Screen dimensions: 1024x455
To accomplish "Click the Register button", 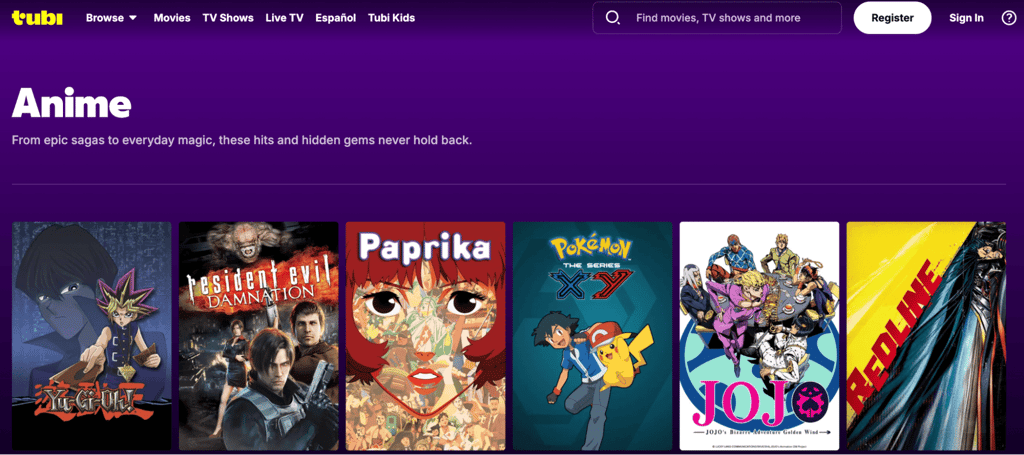I will pyautogui.click(x=892, y=18).
